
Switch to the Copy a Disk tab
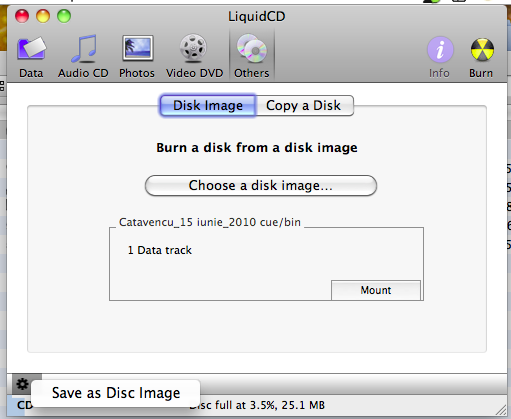(304, 106)
